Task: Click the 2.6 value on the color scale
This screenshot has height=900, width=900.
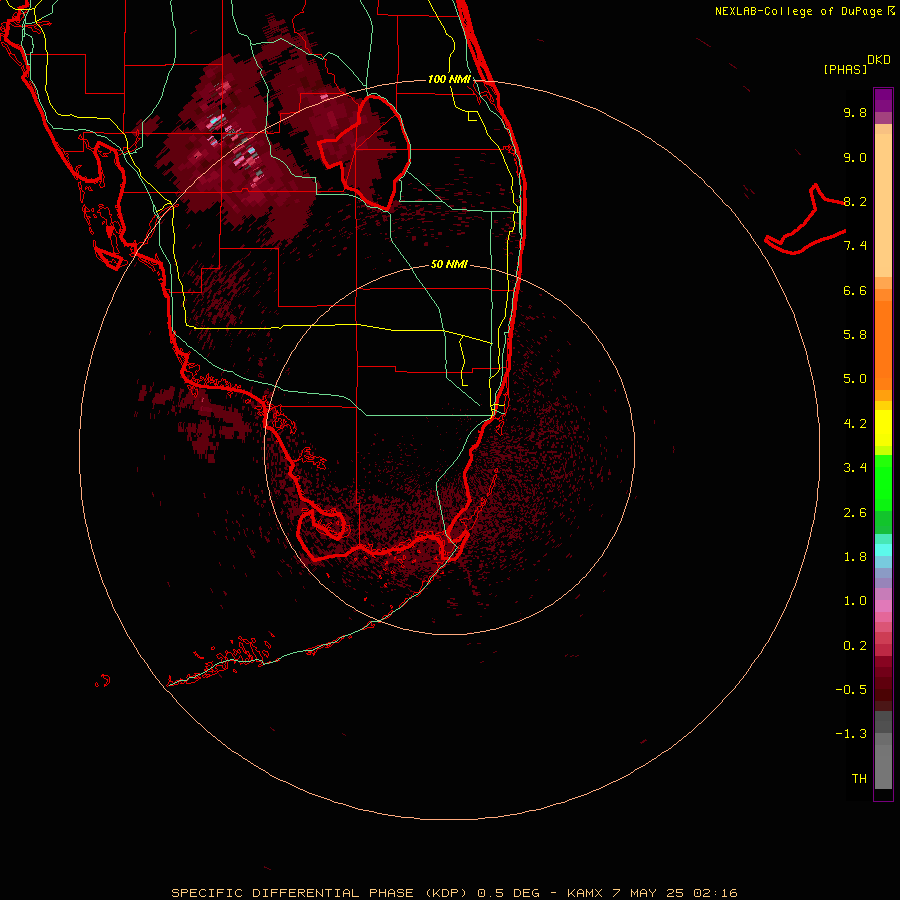Action: 855,513
